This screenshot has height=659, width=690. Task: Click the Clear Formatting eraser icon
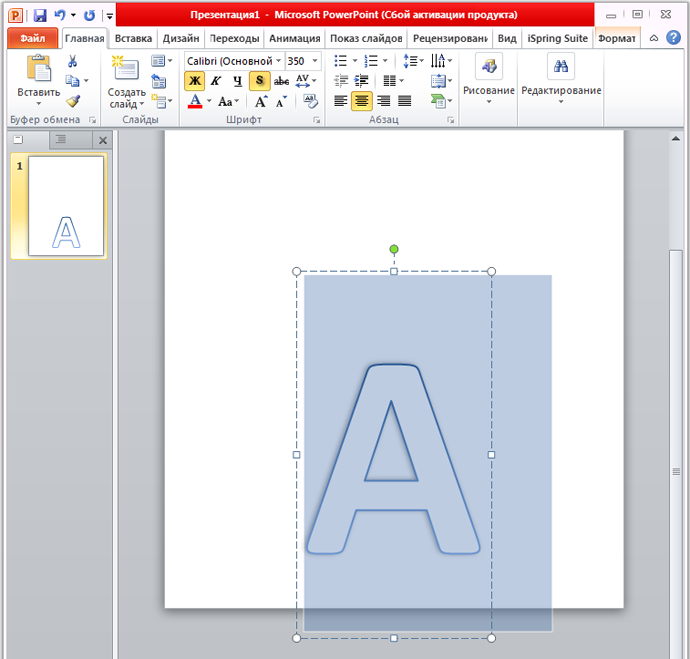click(x=310, y=101)
